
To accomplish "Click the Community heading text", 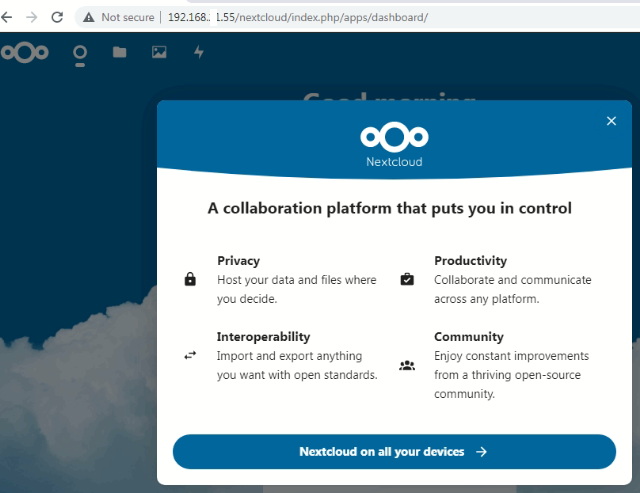I will [x=469, y=337].
